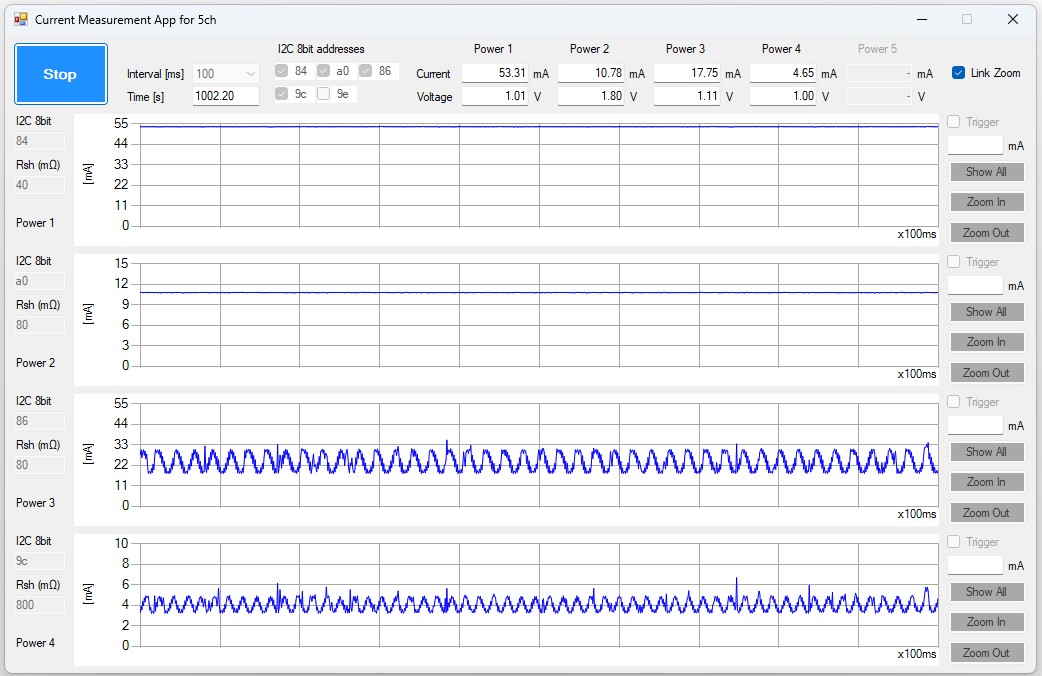The width and height of the screenshot is (1042, 676).
Task: Click Power 3 trigger mA input field
Action: [975, 425]
